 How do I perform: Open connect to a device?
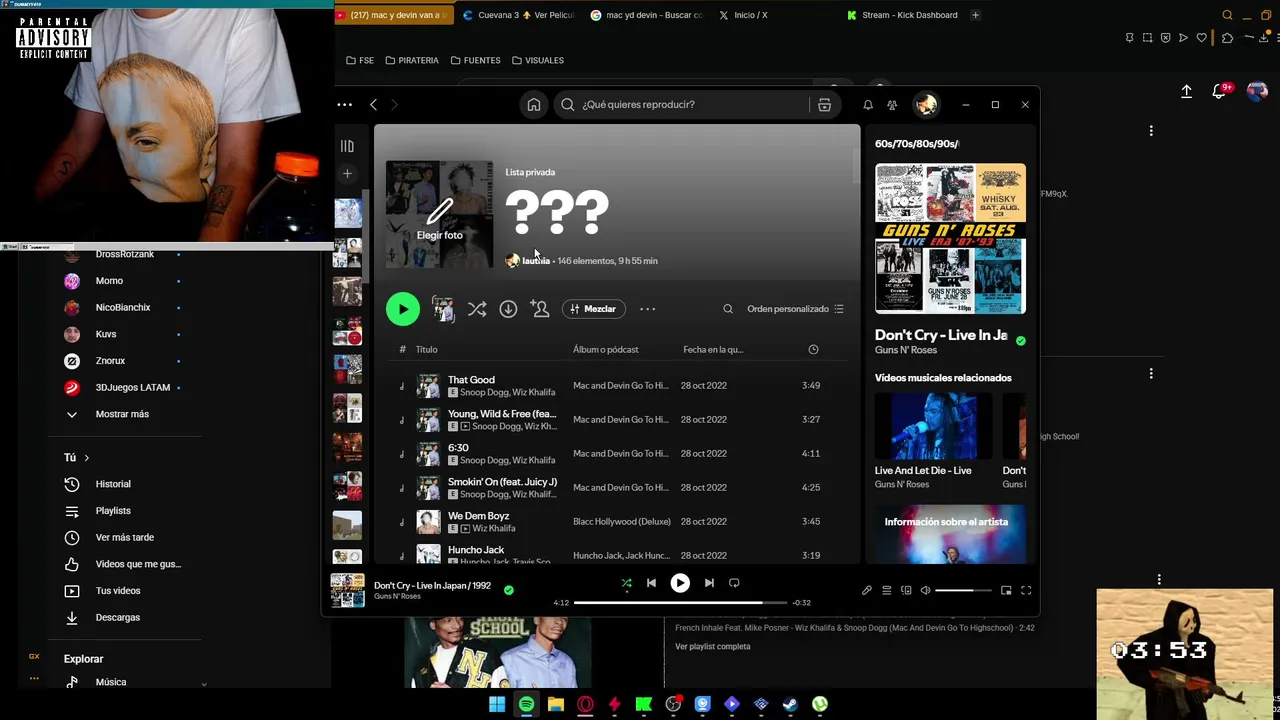pos(906,591)
